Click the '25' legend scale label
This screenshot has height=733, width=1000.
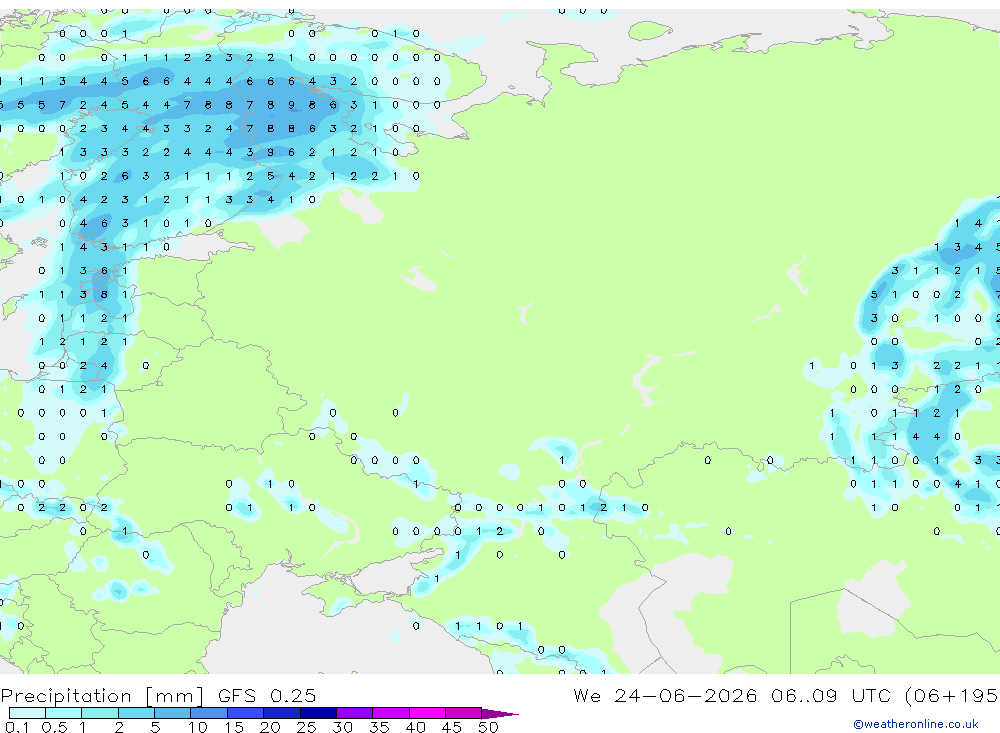(x=307, y=727)
